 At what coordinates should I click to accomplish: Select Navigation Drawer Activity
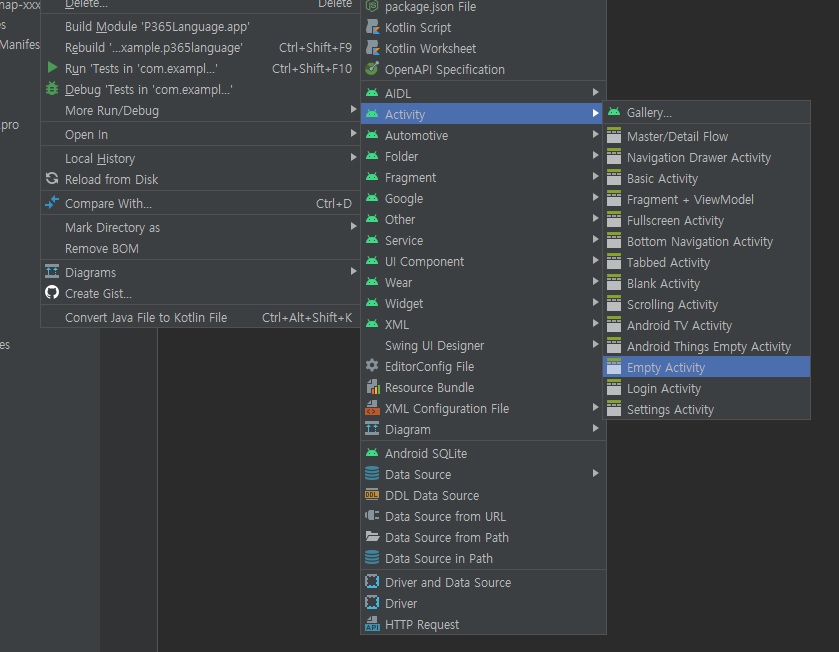[706, 157]
